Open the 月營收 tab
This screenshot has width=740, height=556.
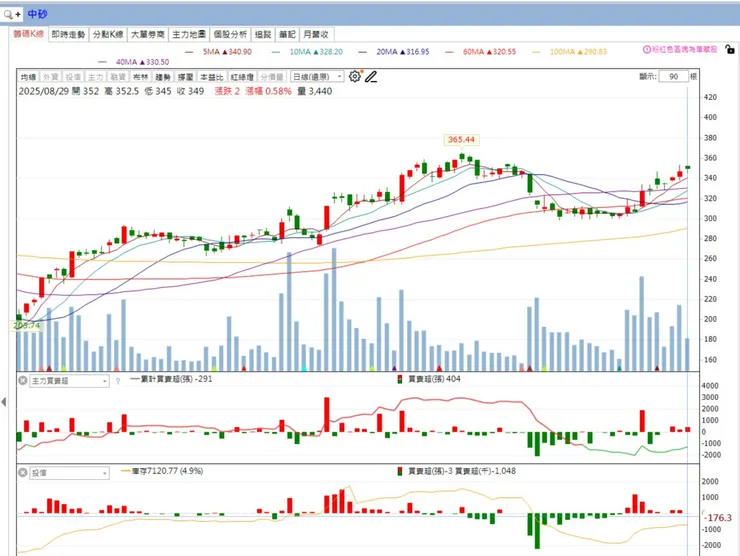tap(316, 34)
